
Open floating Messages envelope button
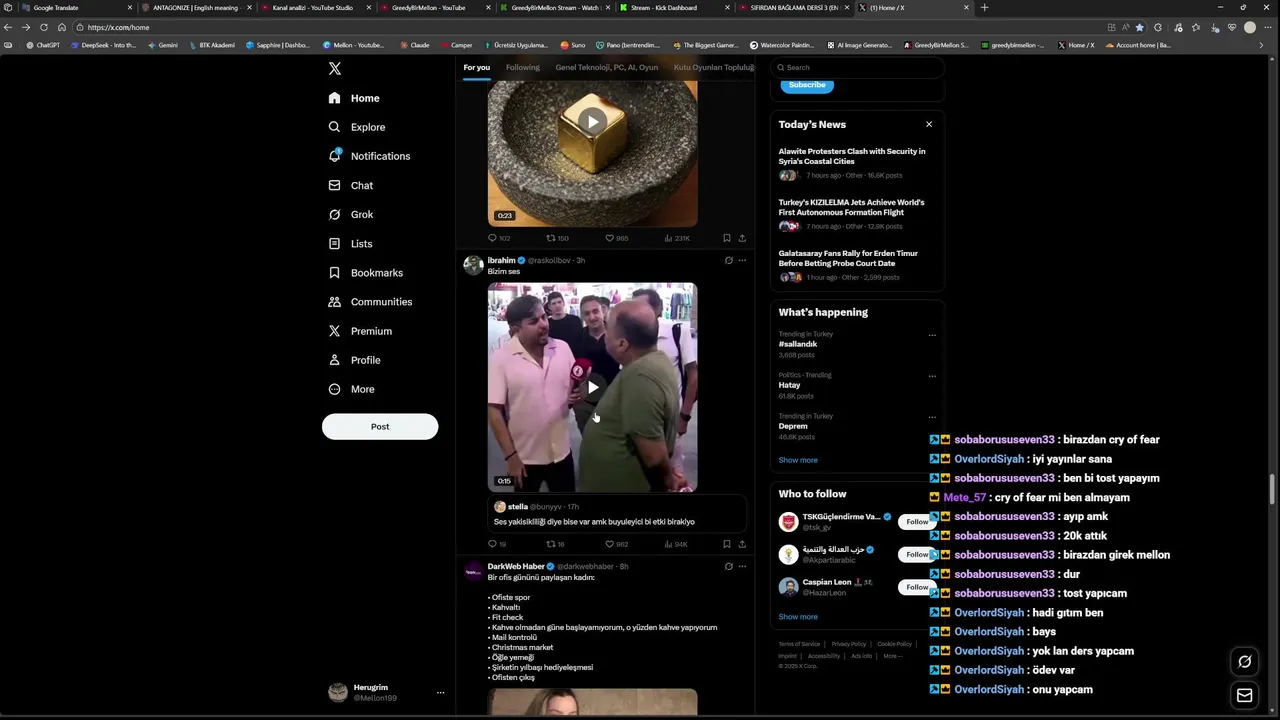(1245, 695)
